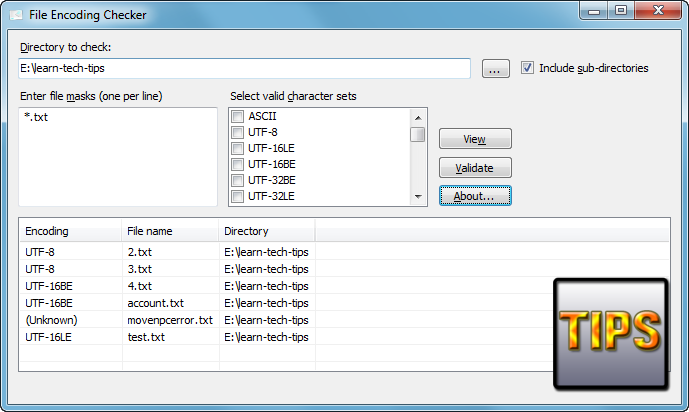Click the Directory to check input field

click(244, 69)
